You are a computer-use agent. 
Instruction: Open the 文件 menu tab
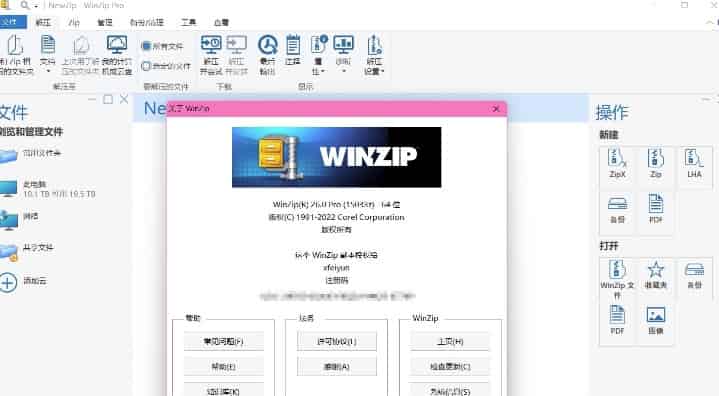pyautogui.click(x=11, y=22)
